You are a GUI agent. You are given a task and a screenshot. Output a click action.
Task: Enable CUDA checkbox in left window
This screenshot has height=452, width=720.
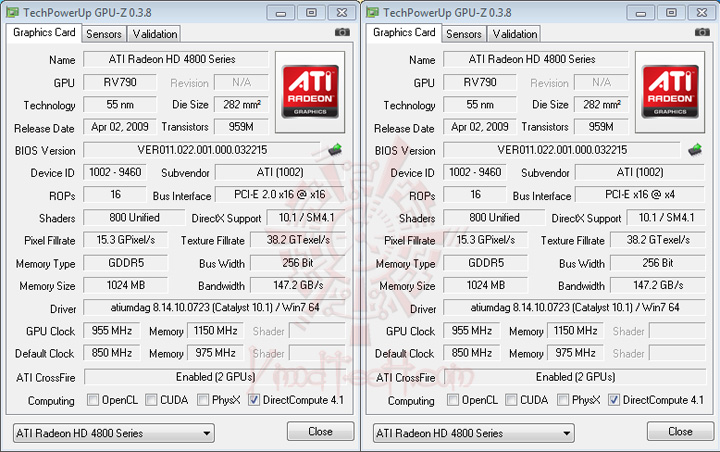tap(151, 400)
